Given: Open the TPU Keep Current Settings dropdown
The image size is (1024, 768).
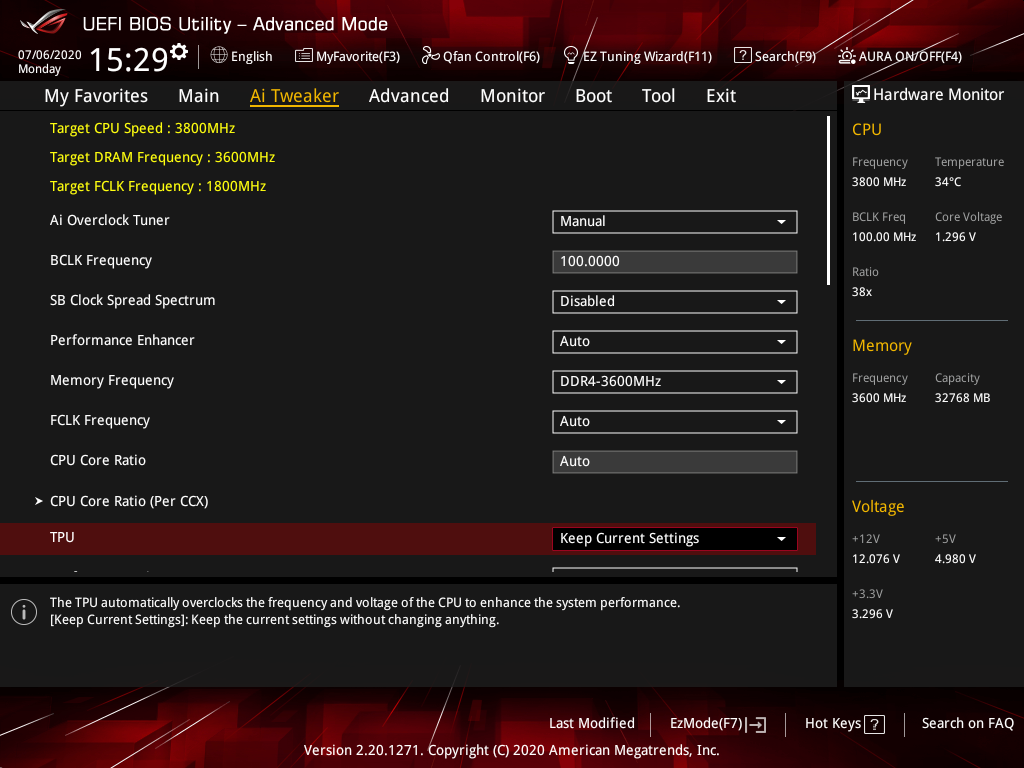Looking at the screenshot, I should (x=675, y=539).
